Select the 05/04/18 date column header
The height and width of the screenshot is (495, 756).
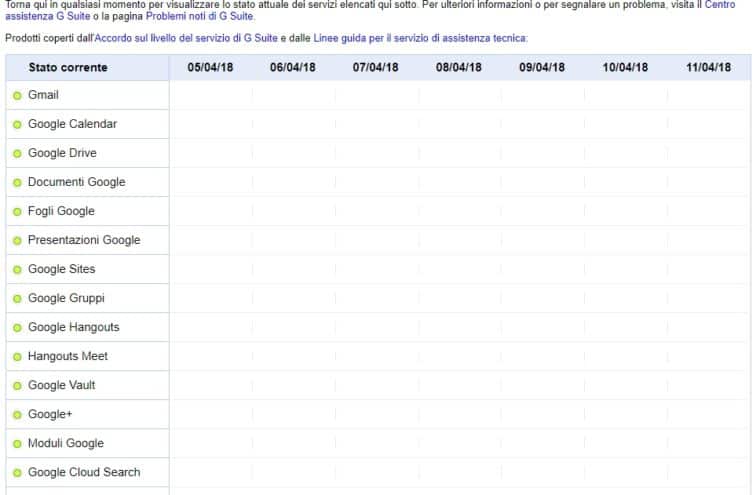210,67
